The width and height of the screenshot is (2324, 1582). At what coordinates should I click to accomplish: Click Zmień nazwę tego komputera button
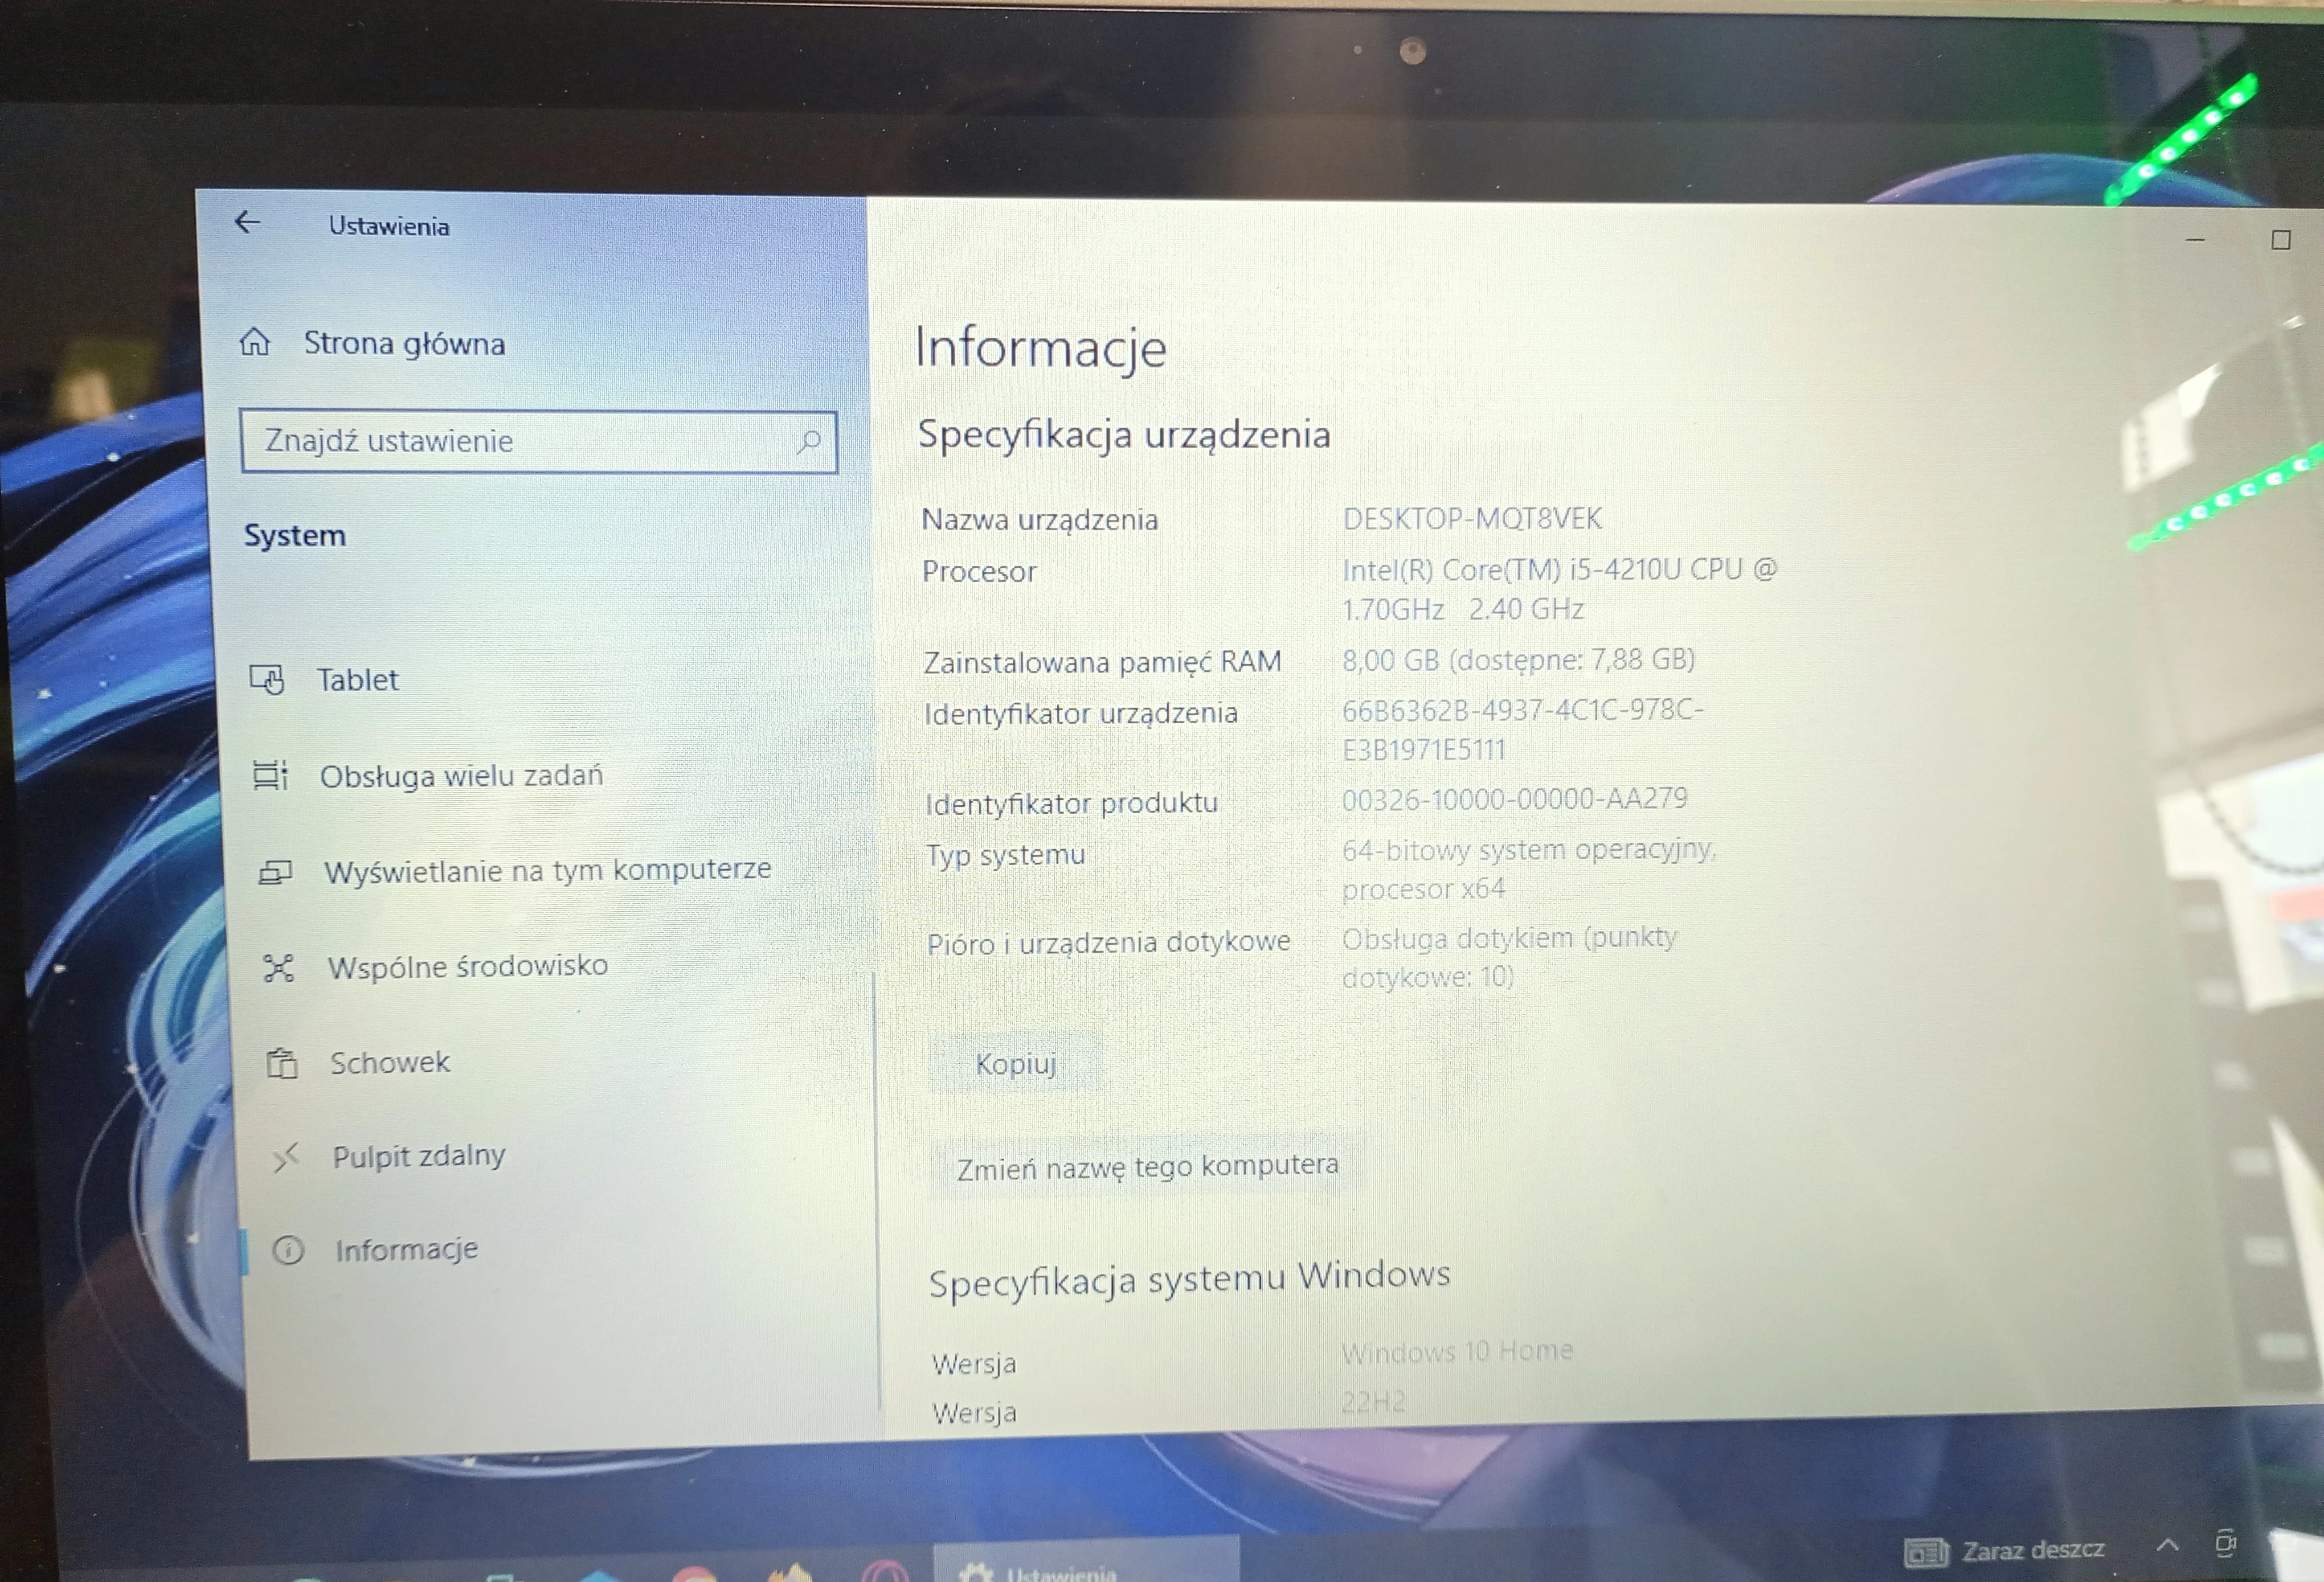coord(1147,1167)
